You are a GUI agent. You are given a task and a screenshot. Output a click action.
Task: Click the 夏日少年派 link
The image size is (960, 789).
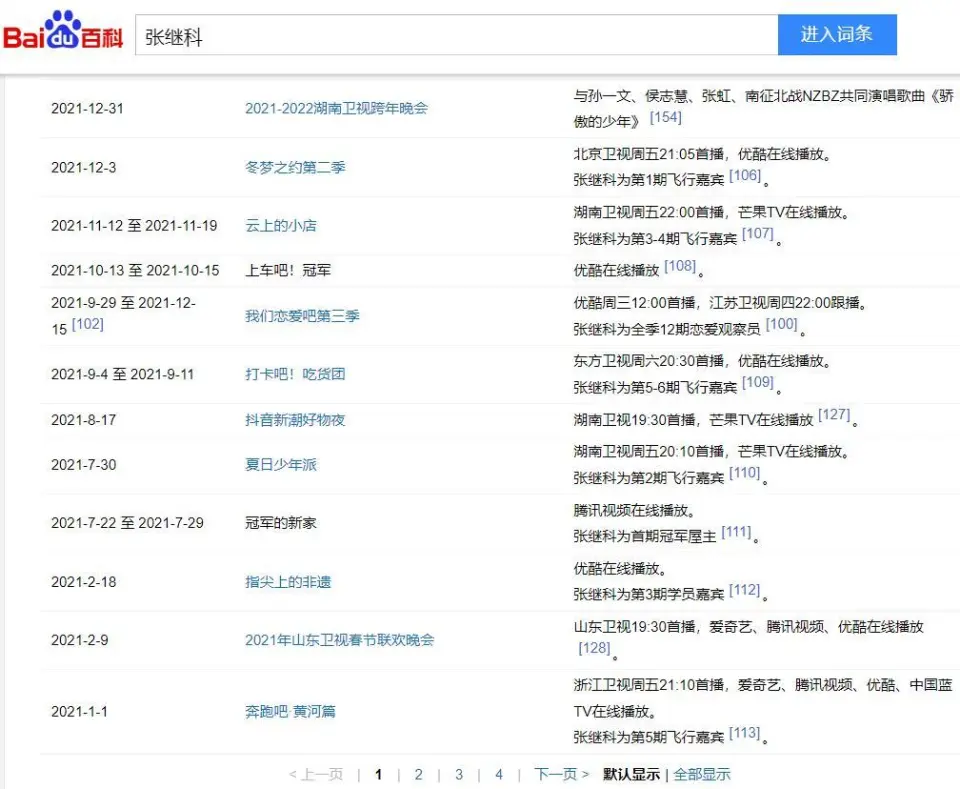click(x=281, y=465)
